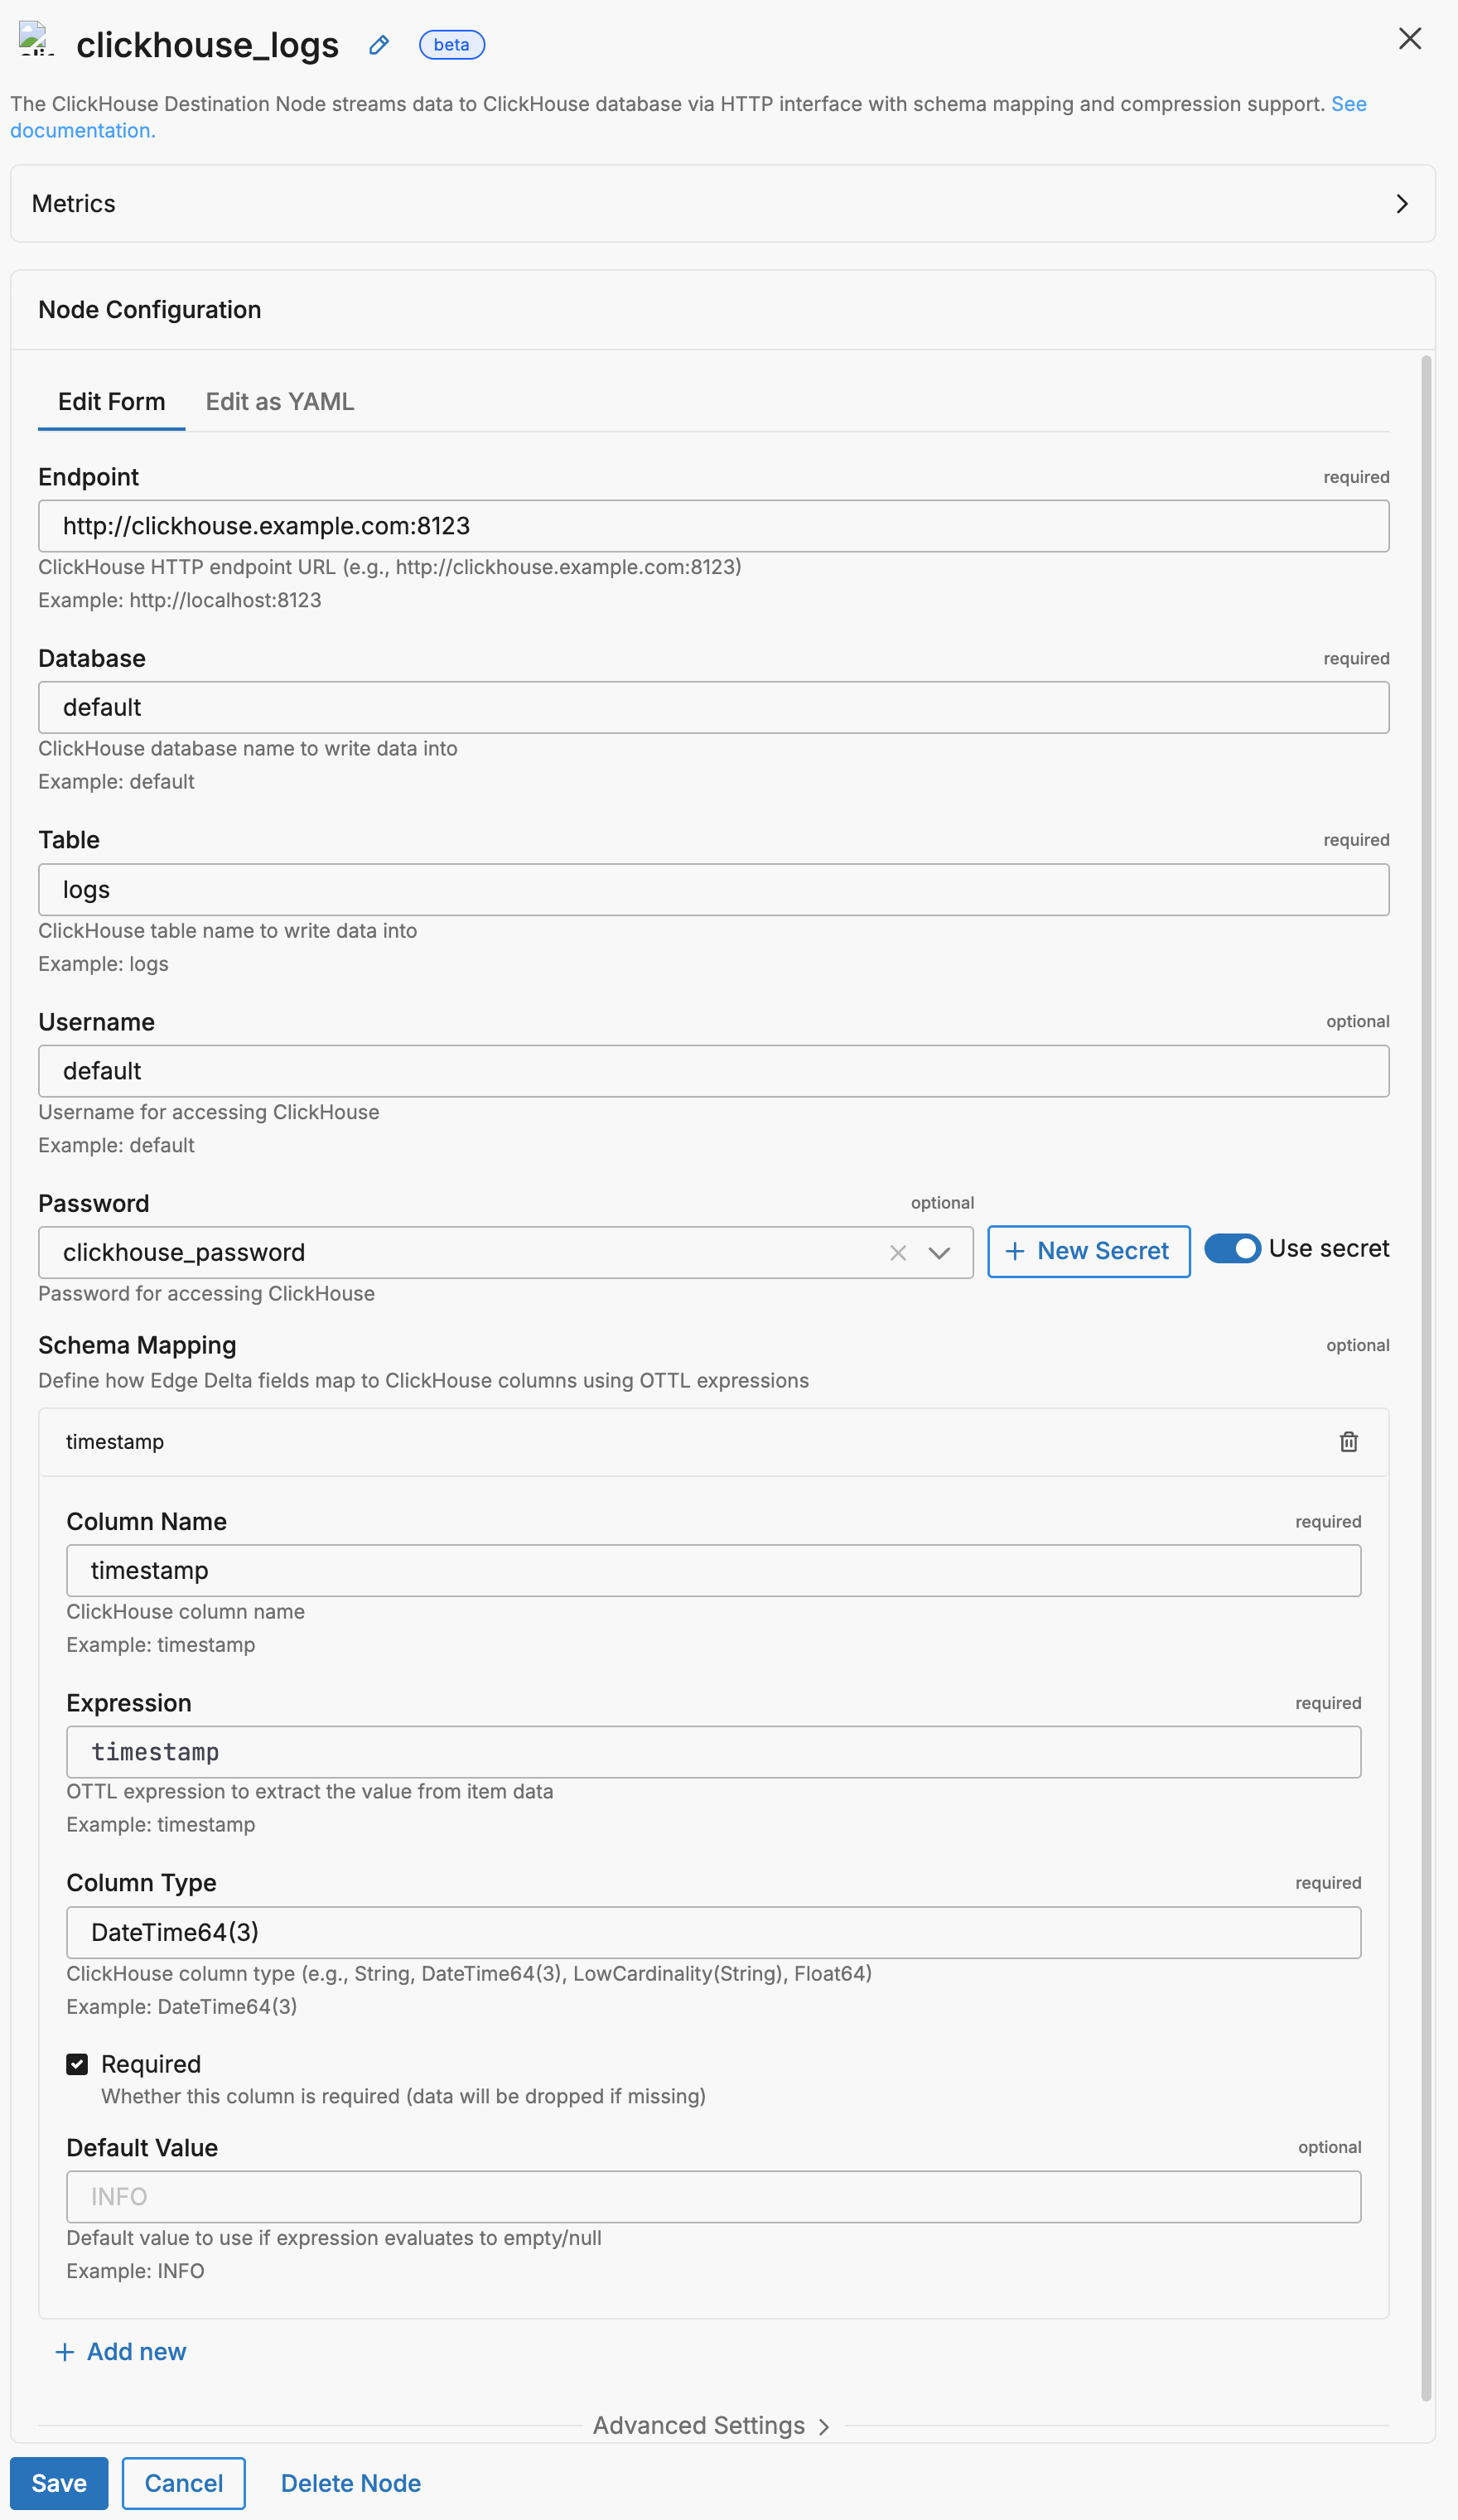Cancel the configuration changes

[x=183, y=2483]
